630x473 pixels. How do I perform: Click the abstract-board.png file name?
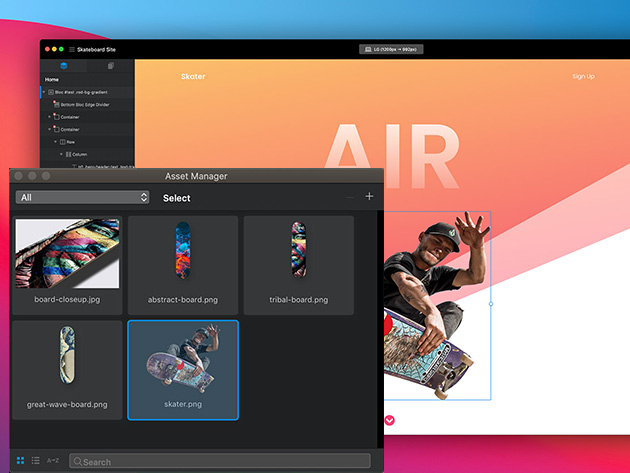(x=183, y=300)
